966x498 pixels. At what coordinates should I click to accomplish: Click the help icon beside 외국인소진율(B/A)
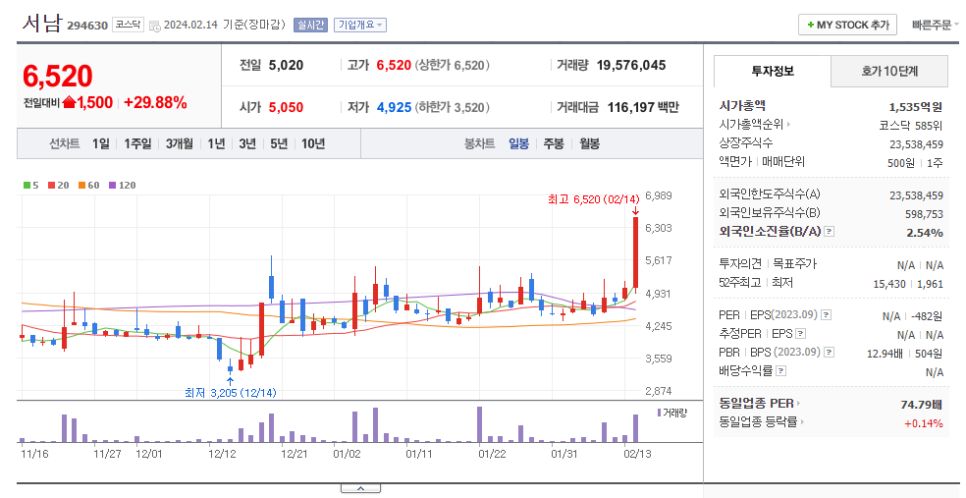click(828, 232)
